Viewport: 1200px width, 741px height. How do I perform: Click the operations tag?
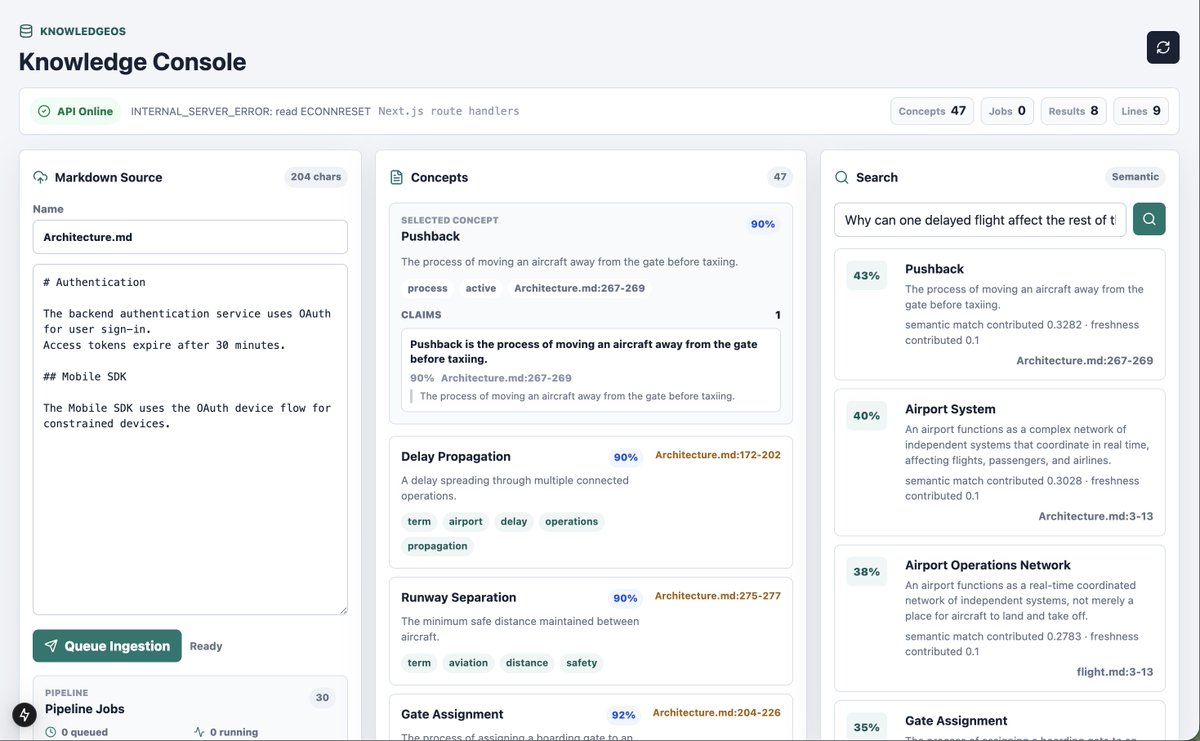571,521
